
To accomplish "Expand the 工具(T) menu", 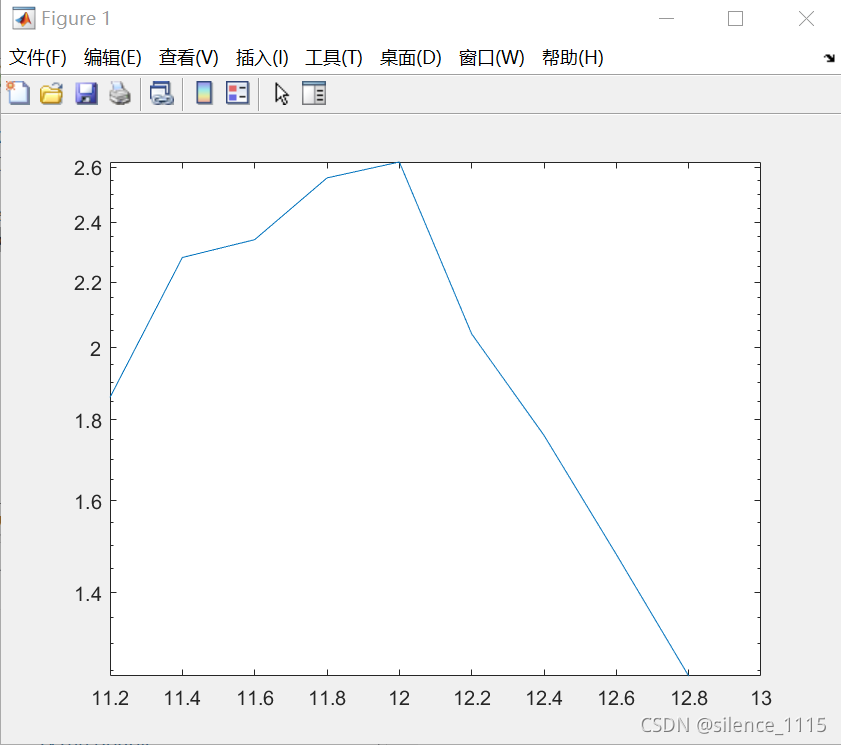I will point(334,58).
